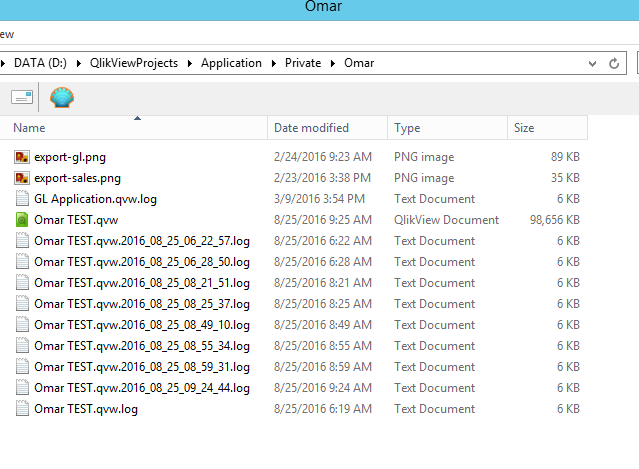Sort files by Type column
639x469 pixels.
point(447,128)
